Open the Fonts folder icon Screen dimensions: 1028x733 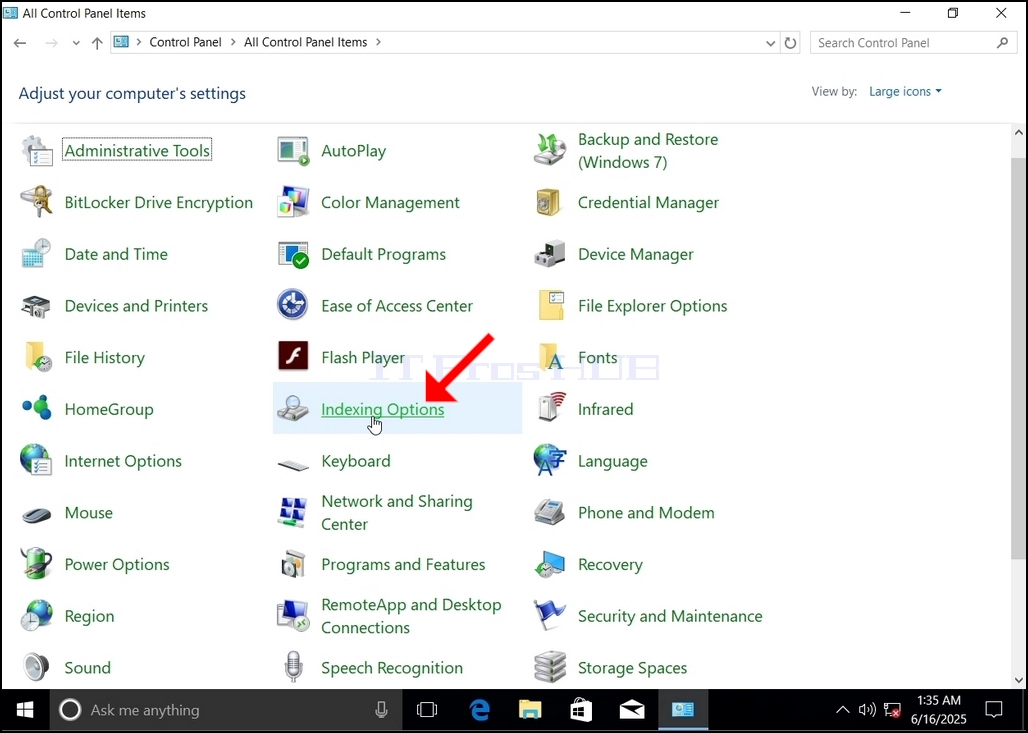(550, 357)
